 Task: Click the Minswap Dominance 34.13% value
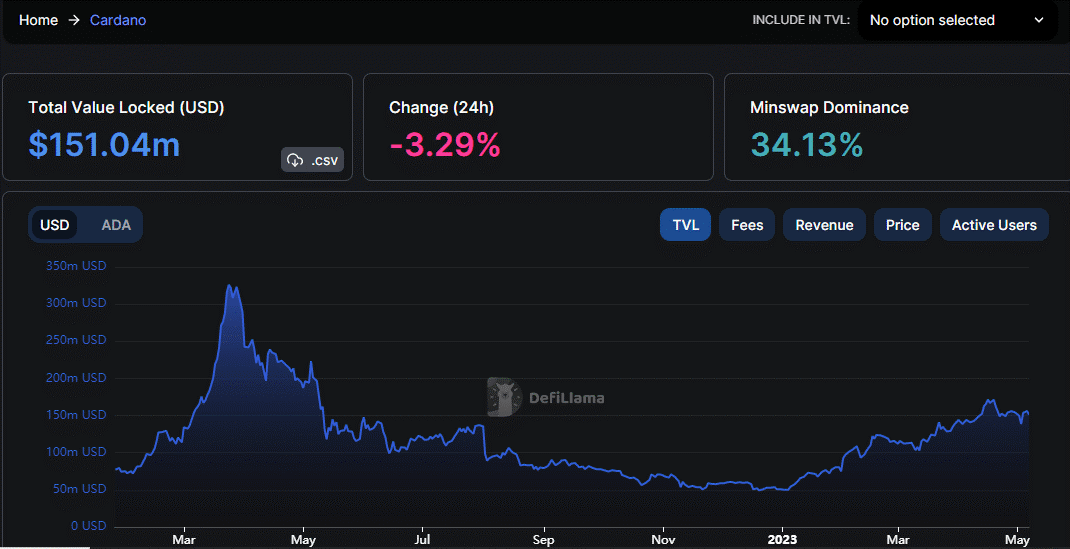pos(807,145)
